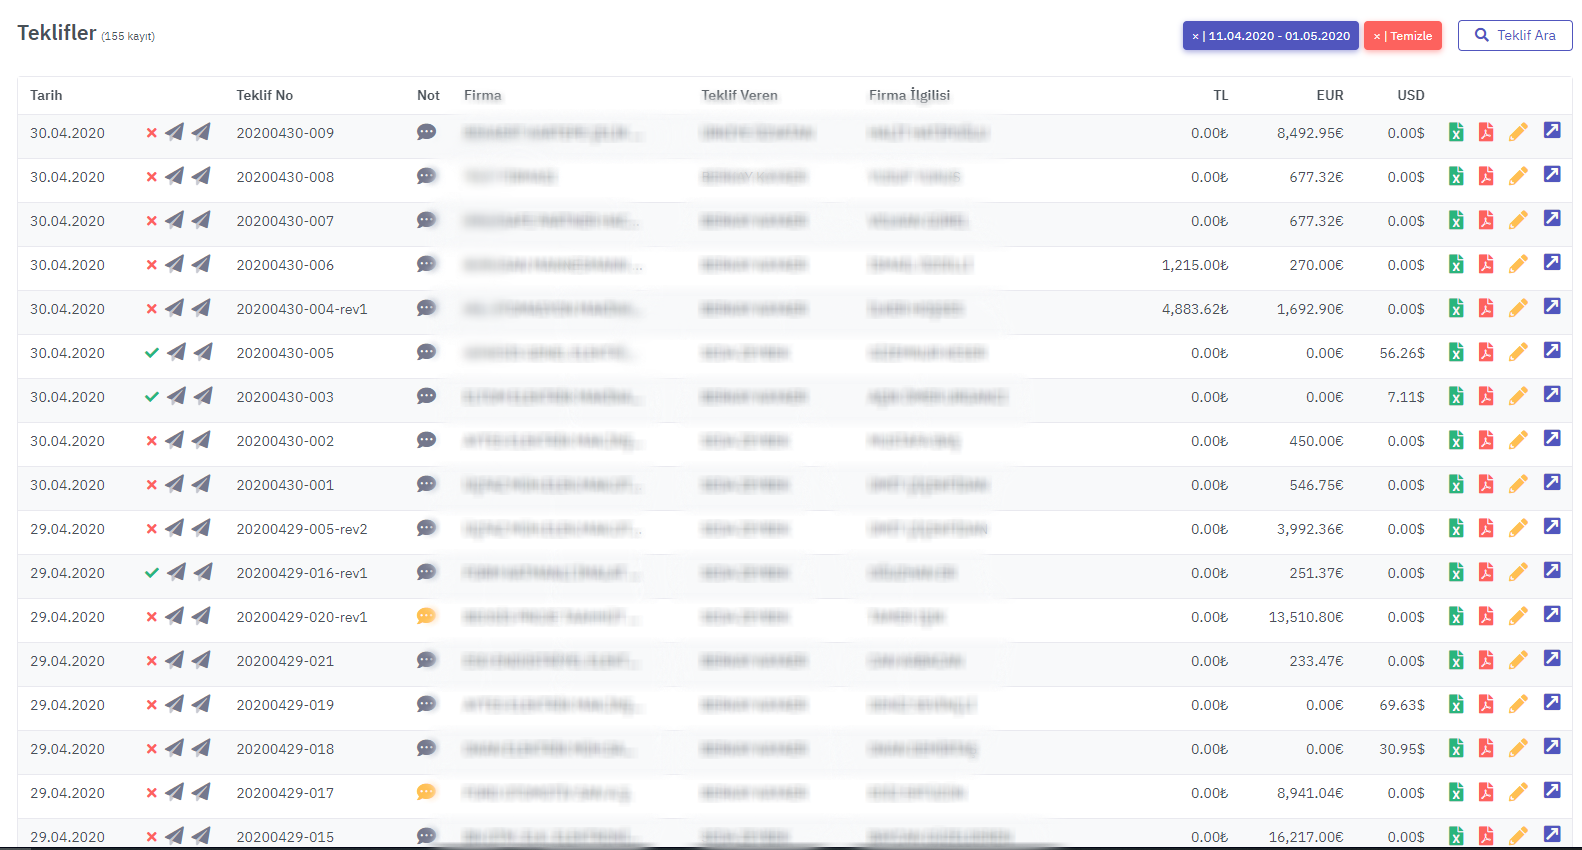The height and width of the screenshot is (850, 1582).
Task: Sort by the Tarih column header
Action: tap(46, 95)
